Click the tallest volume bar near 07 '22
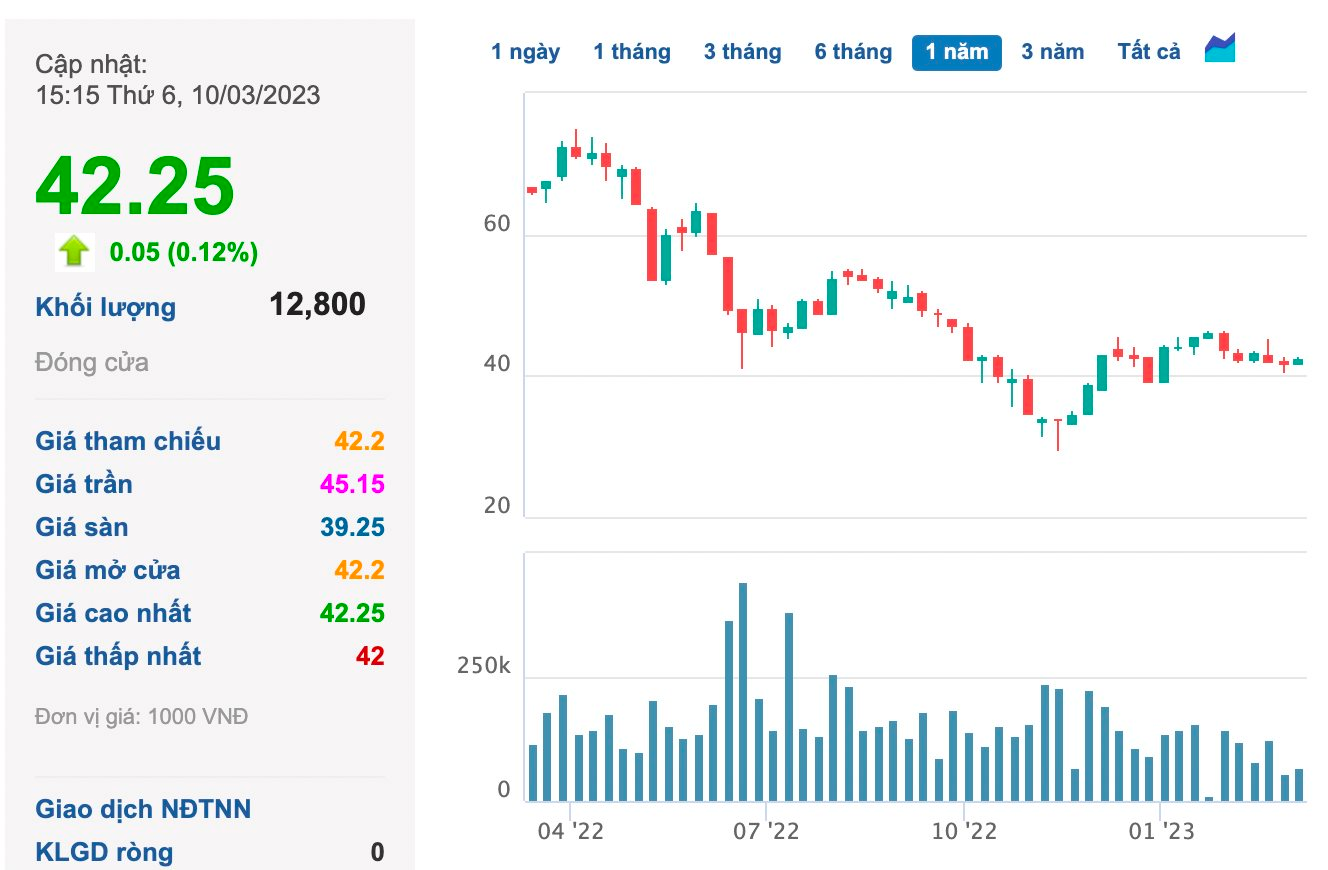Screen dimensions: 1328x870 [742, 692]
